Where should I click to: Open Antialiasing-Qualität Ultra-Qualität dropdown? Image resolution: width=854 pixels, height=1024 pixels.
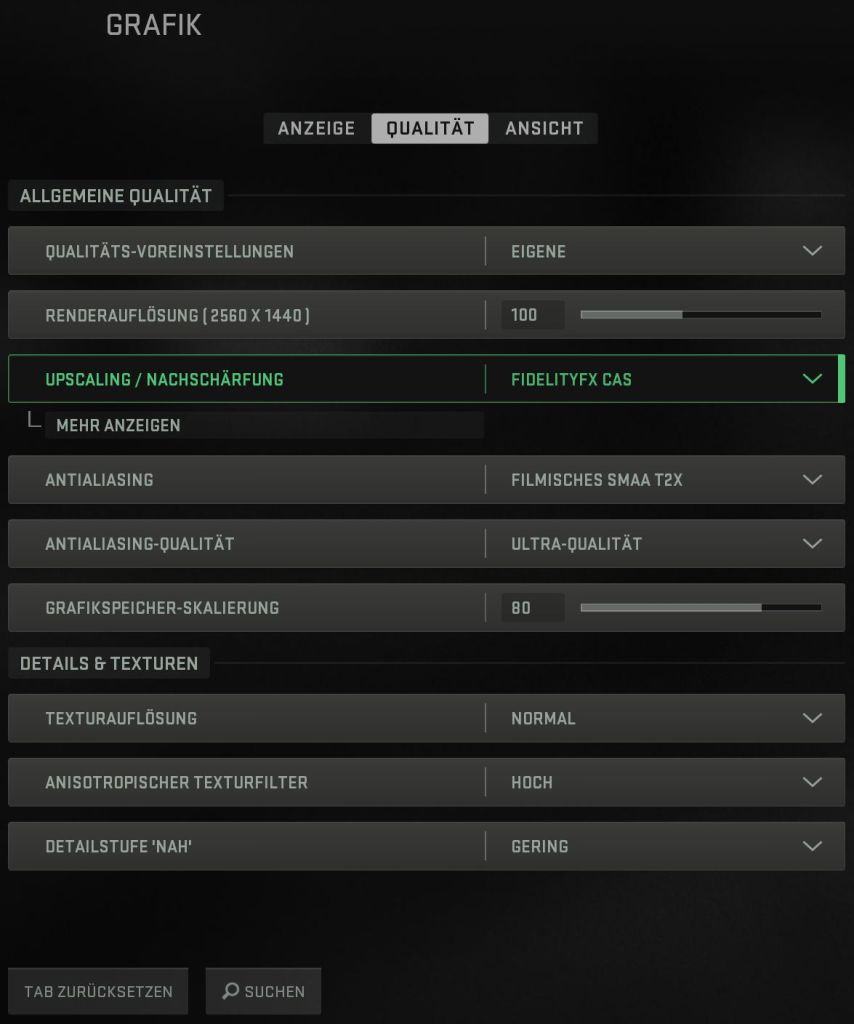point(665,543)
